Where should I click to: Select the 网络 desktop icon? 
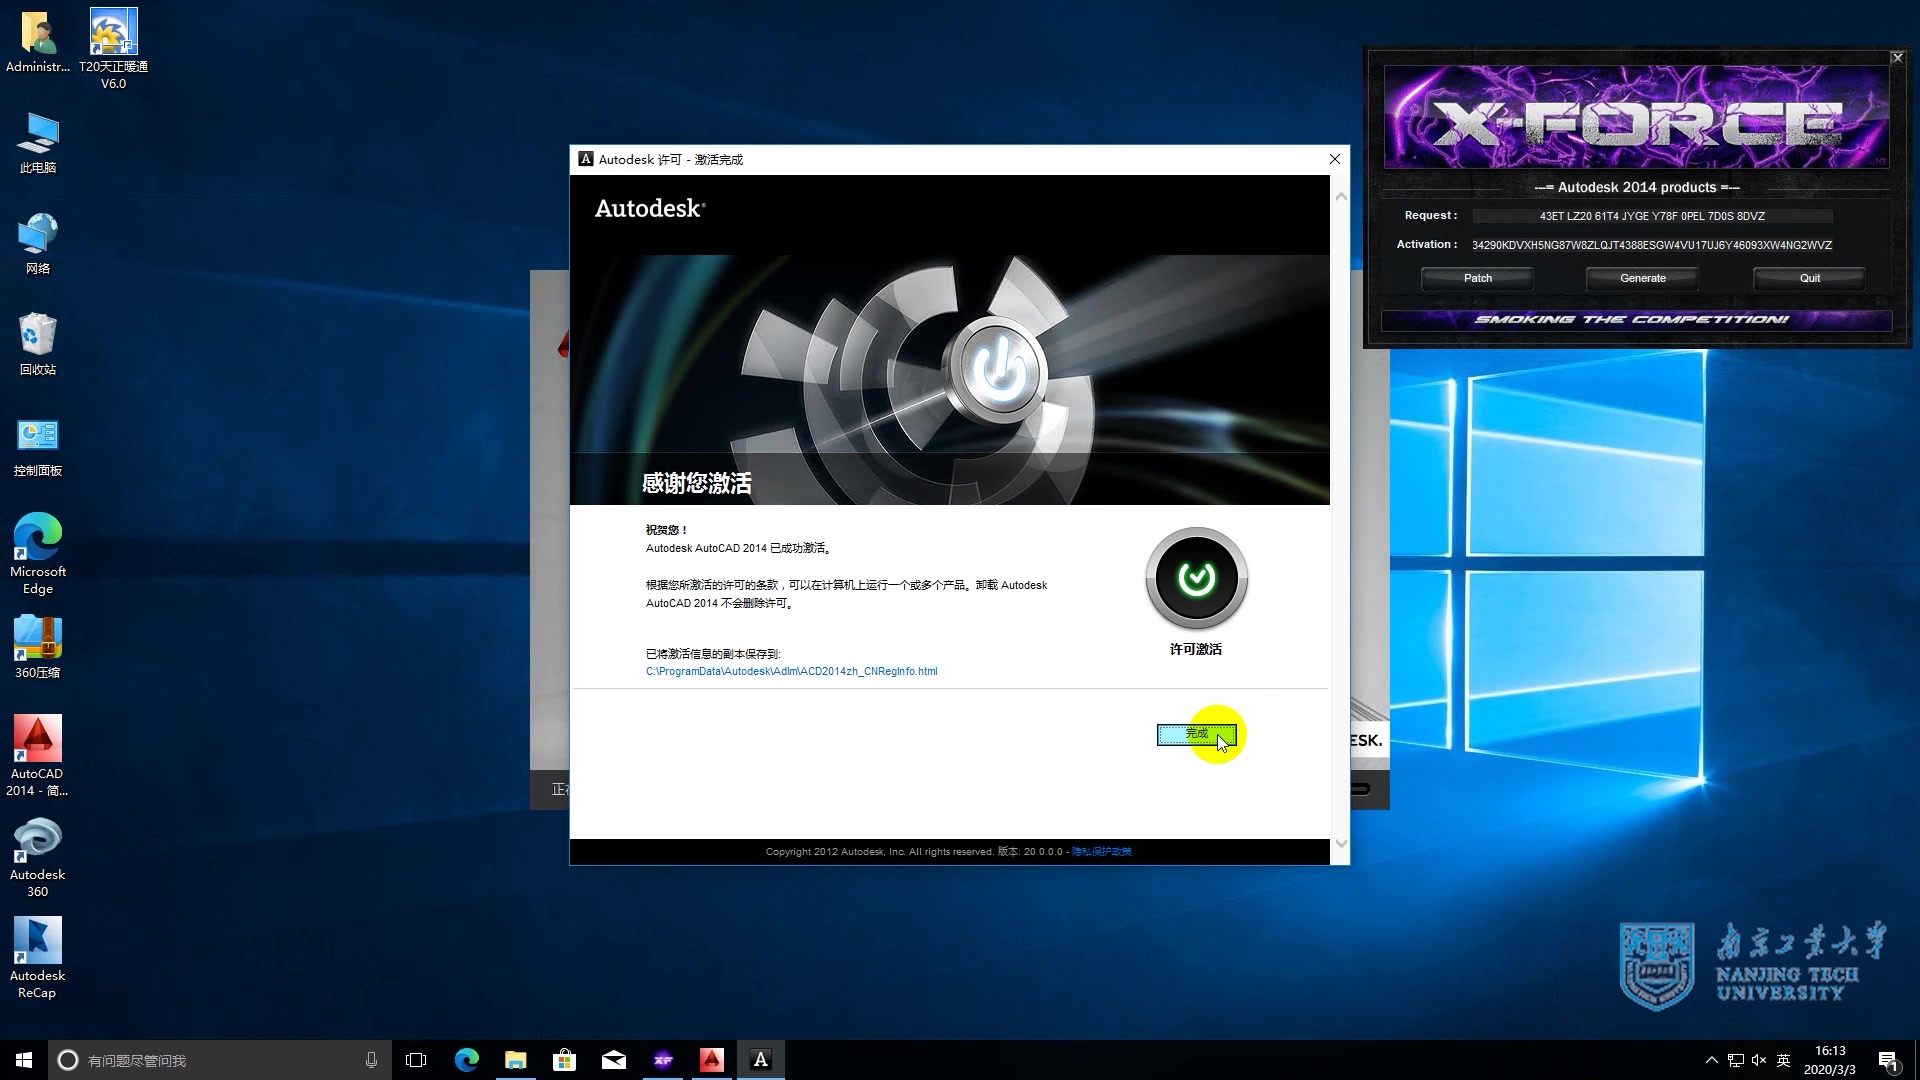(x=38, y=244)
